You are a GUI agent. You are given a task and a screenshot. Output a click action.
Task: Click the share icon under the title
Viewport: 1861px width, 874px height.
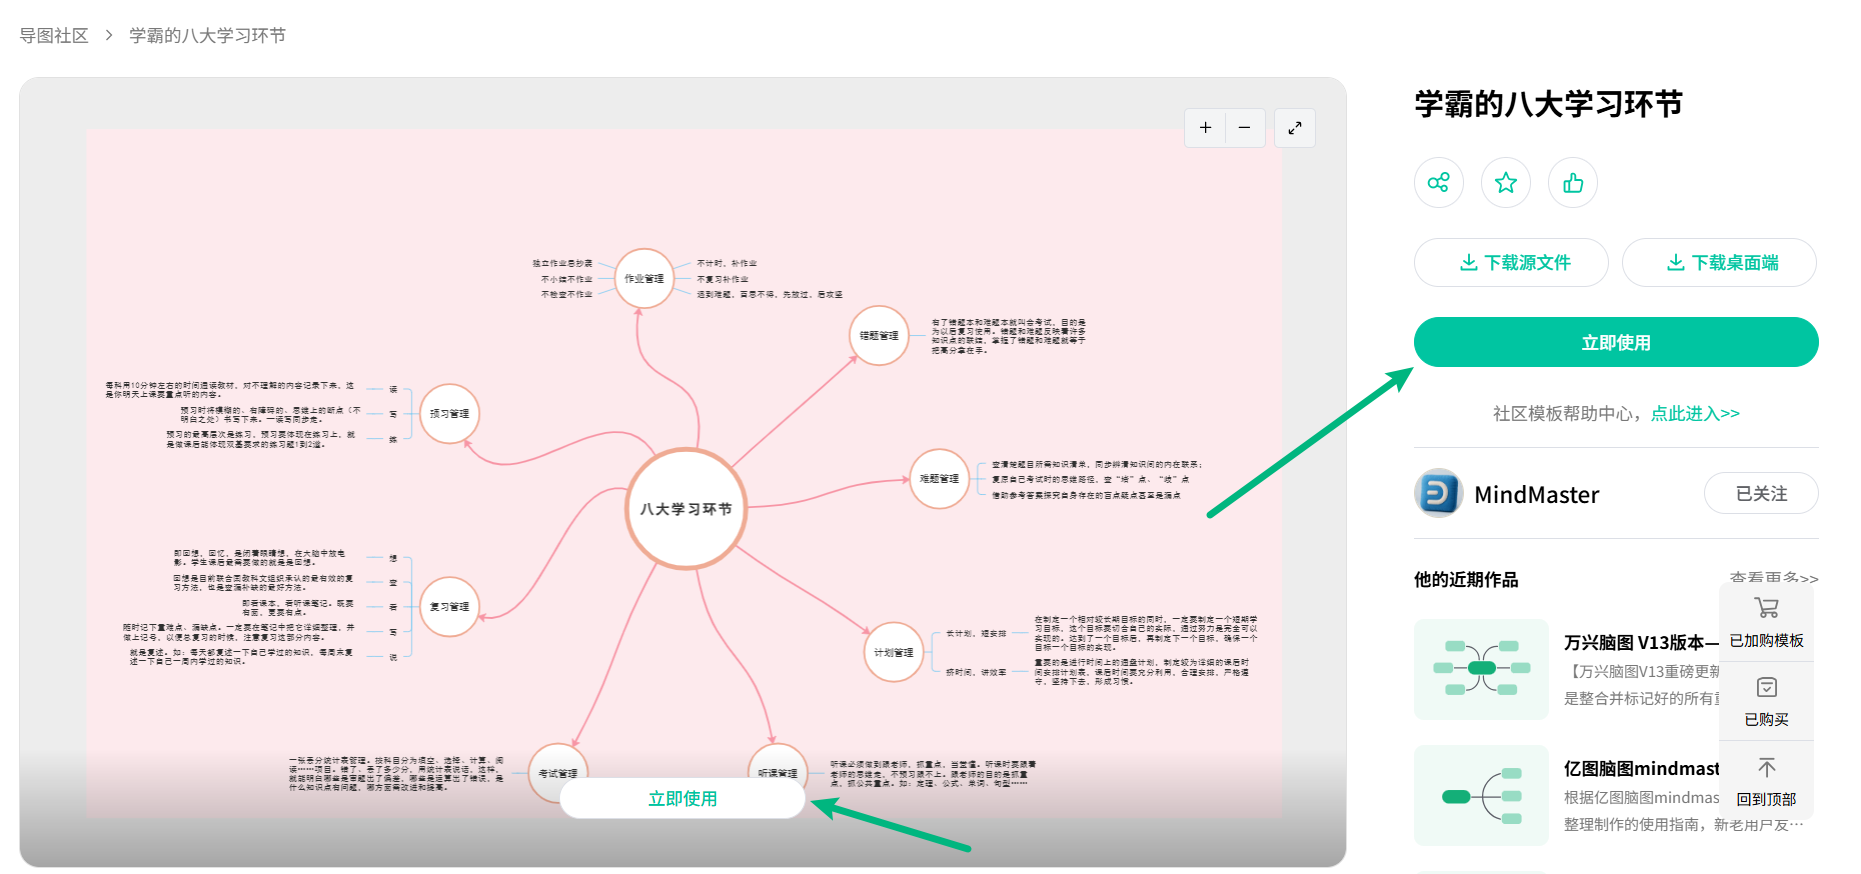1439,182
